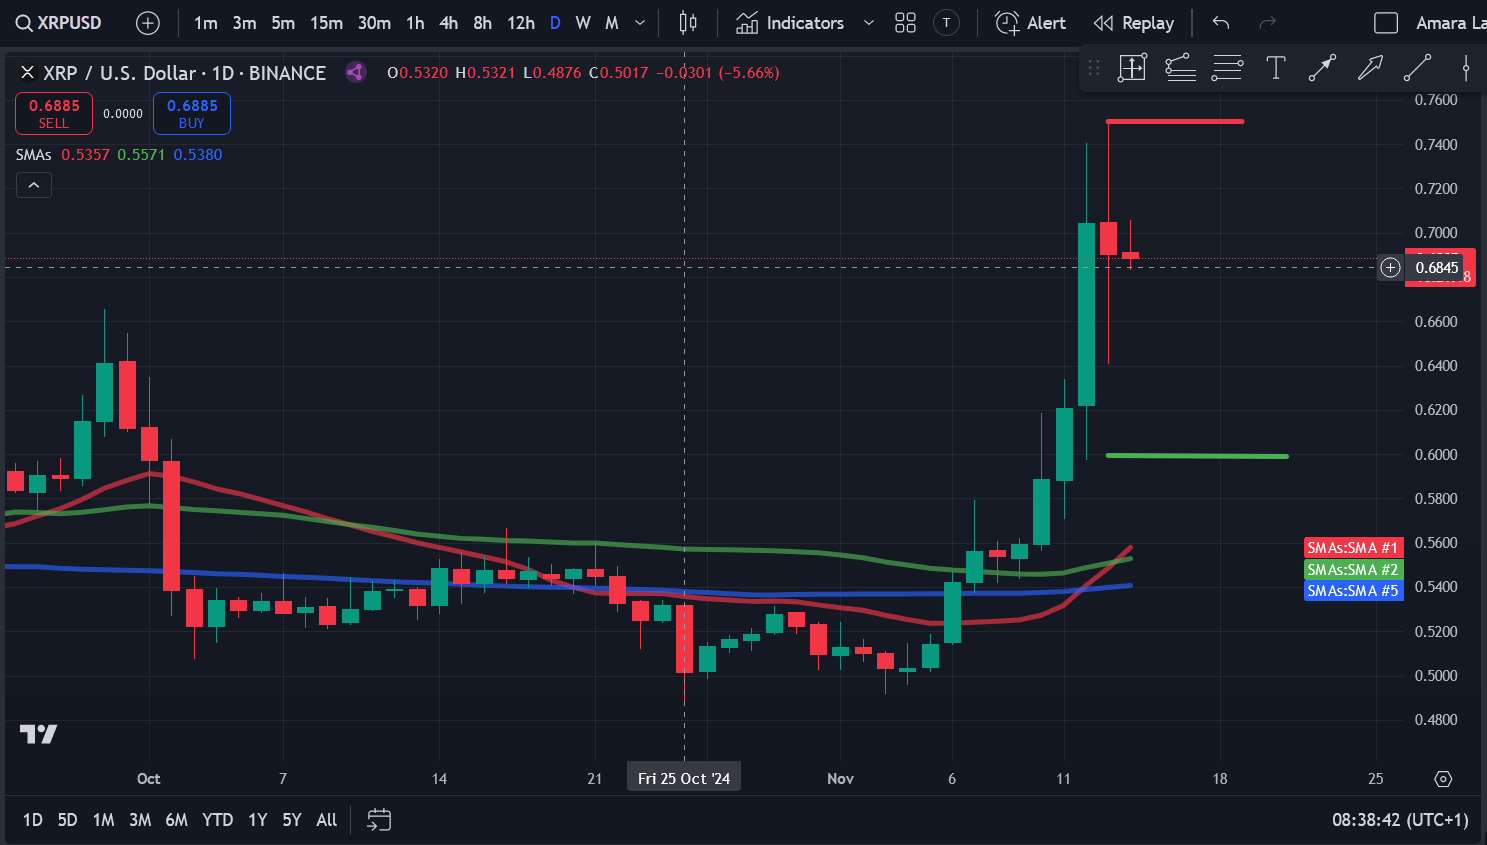Set range to 1D
This screenshot has height=845, width=1487.
(32, 820)
